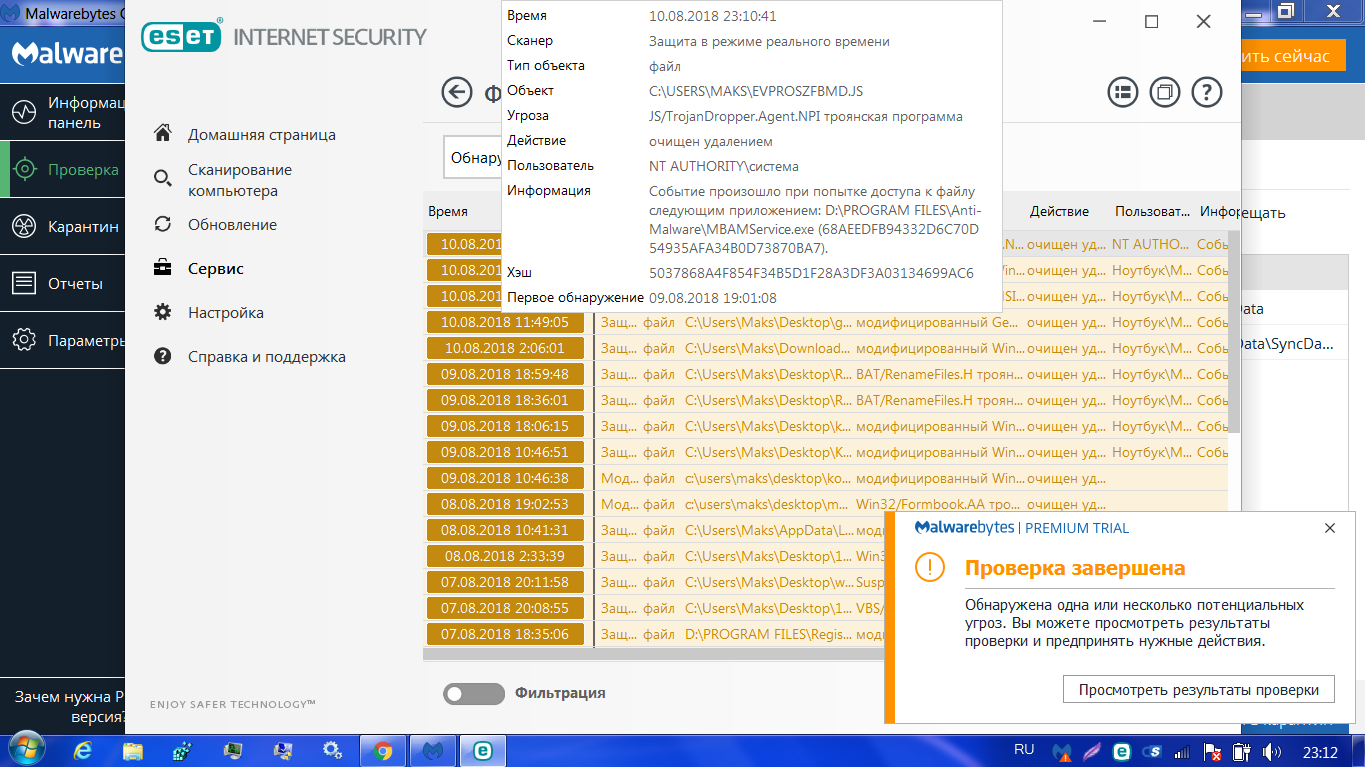Click the ESET help and support icon
This screenshot has width=1365, height=767.
tap(162, 356)
